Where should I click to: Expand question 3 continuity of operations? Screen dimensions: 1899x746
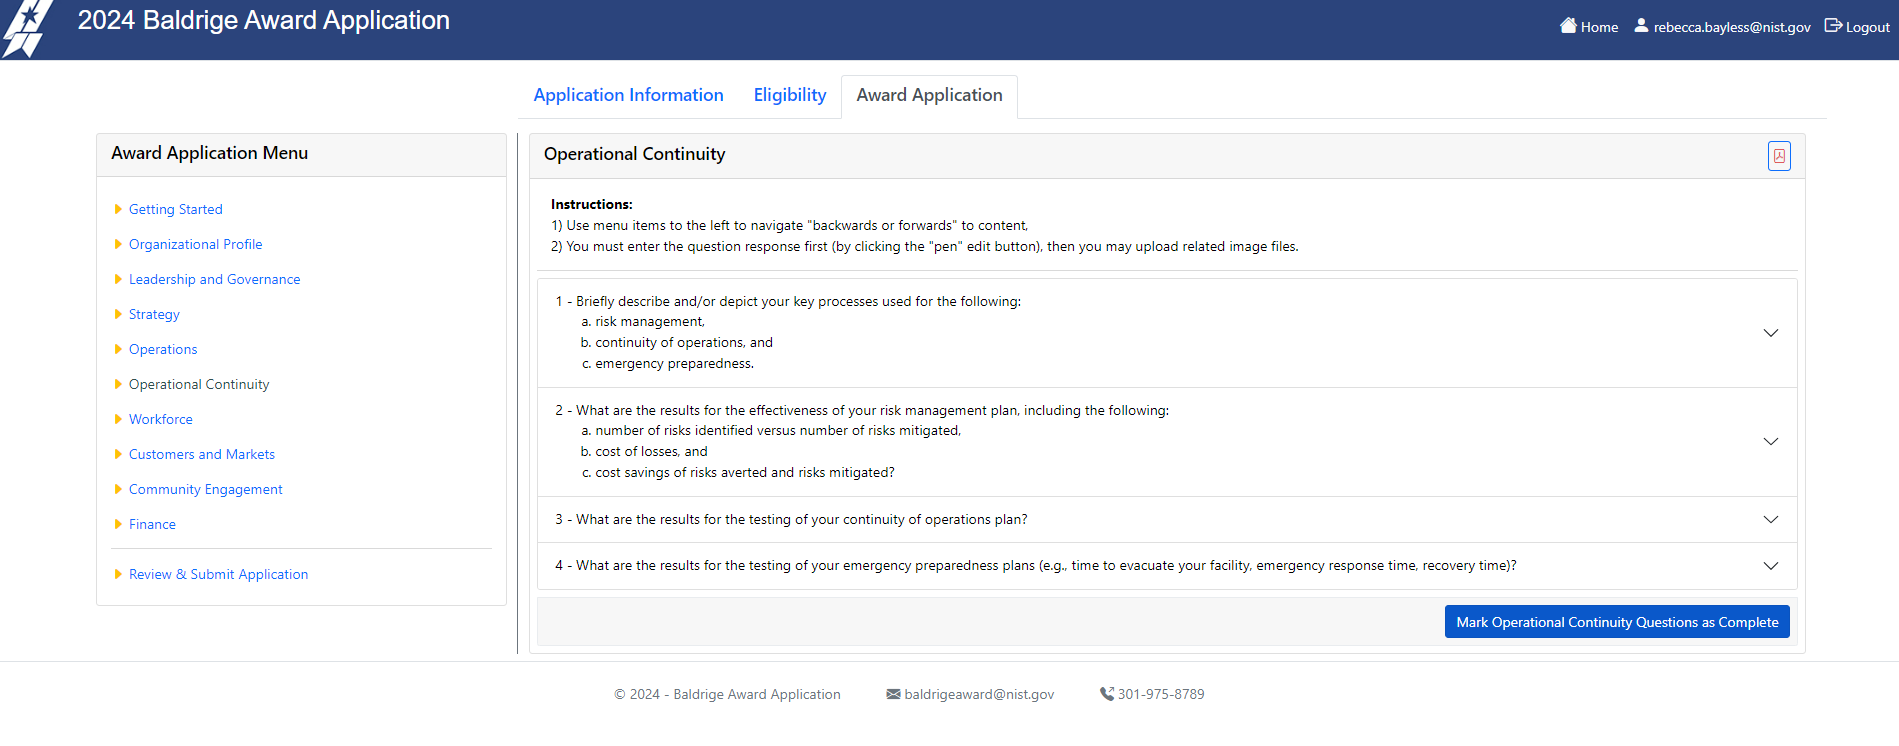pyautogui.click(x=1770, y=520)
